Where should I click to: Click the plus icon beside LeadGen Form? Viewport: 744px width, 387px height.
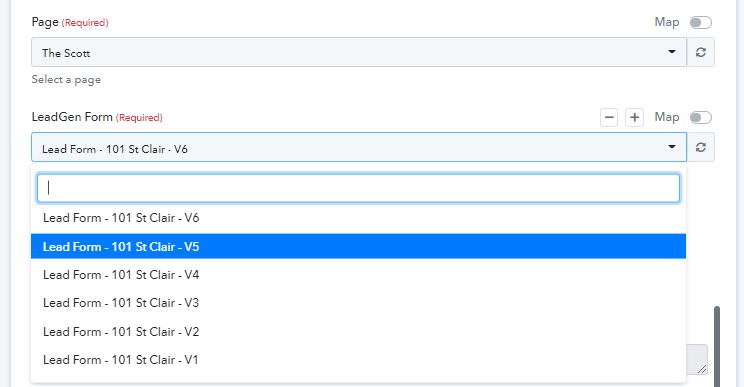634,117
